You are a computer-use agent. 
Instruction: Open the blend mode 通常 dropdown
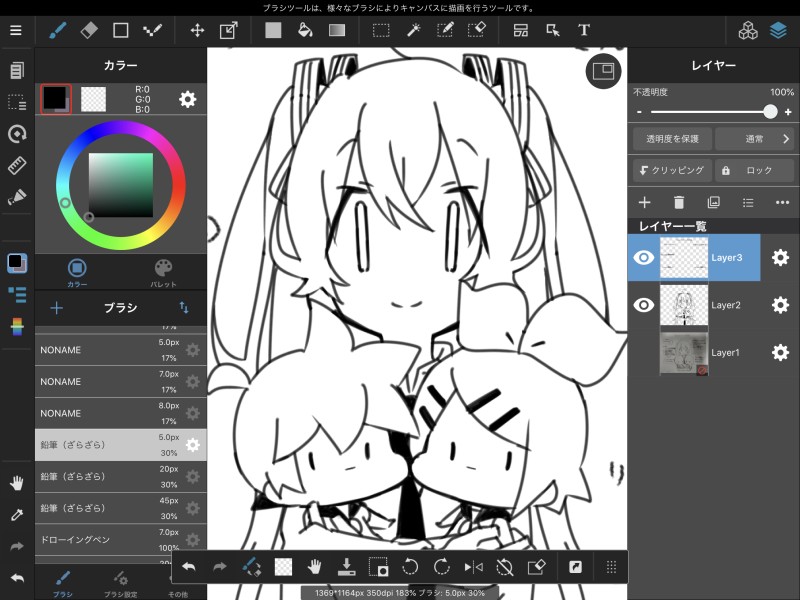click(x=754, y=139)
